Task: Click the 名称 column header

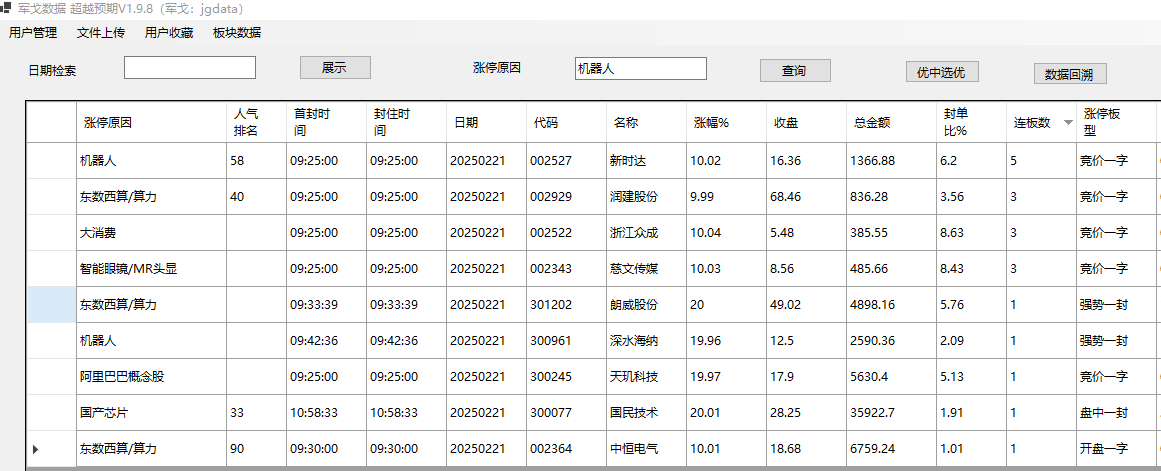Action: coord(646,122)
